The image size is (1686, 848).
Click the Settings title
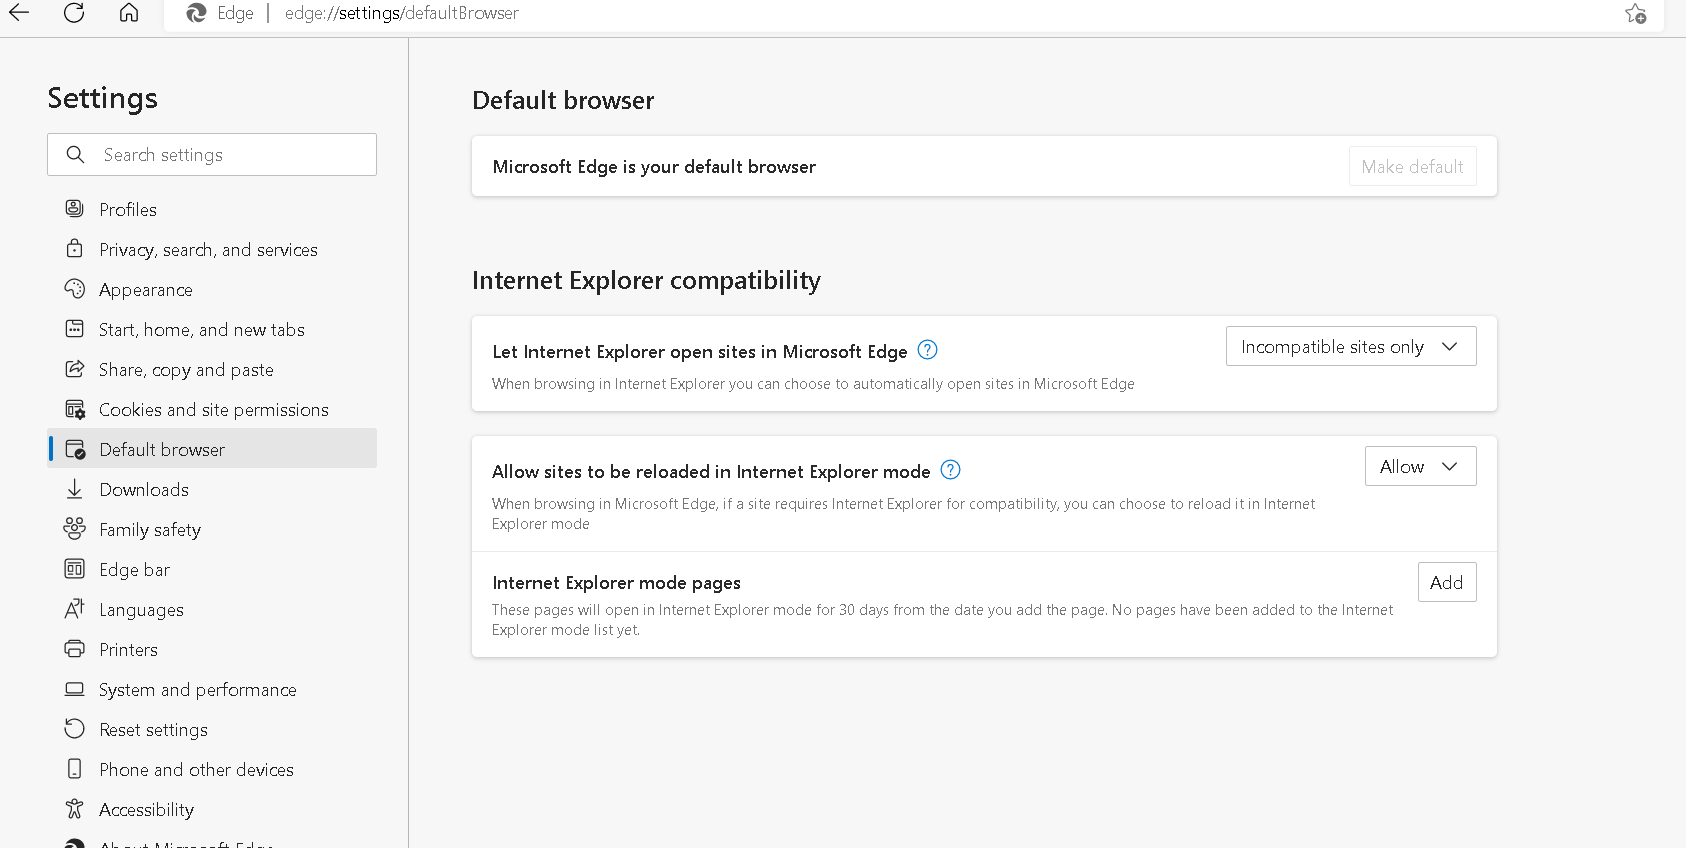[103, 98]
